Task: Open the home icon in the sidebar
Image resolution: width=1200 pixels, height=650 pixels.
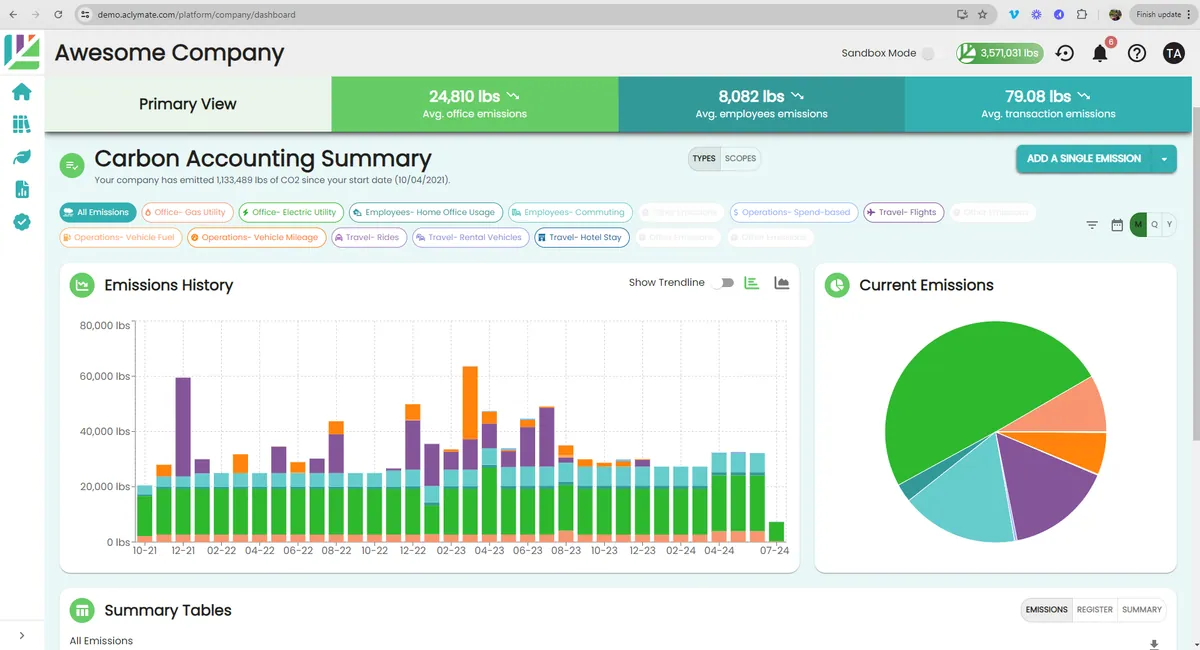Action: [x=21, y=92]
